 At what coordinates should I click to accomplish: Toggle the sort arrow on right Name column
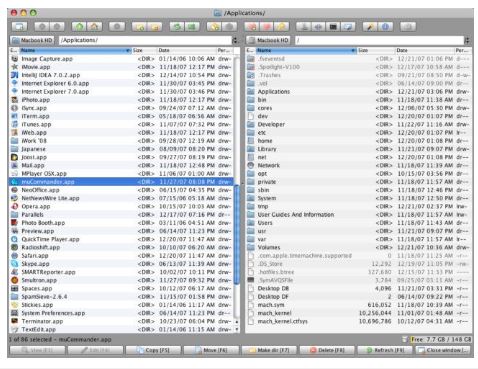353,50
